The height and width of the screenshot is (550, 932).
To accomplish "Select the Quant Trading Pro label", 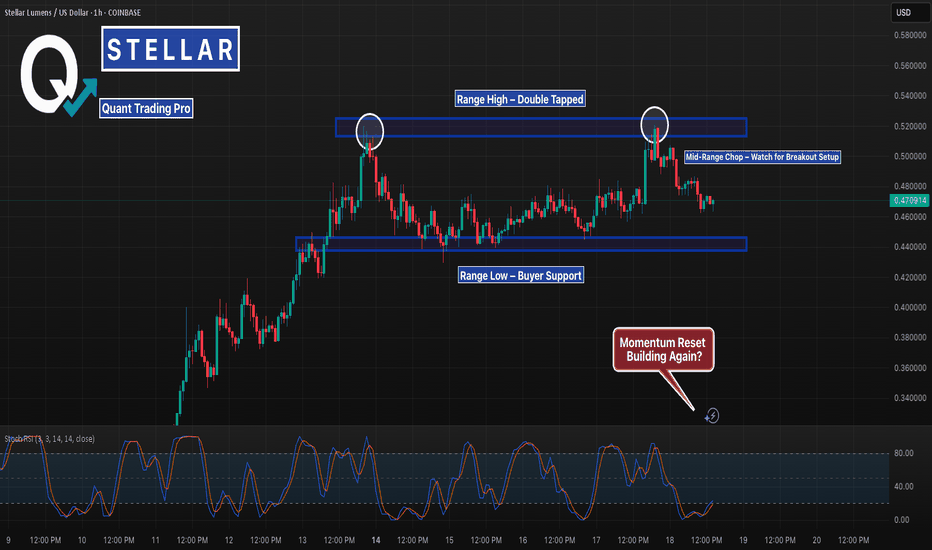I will [146, 108].
